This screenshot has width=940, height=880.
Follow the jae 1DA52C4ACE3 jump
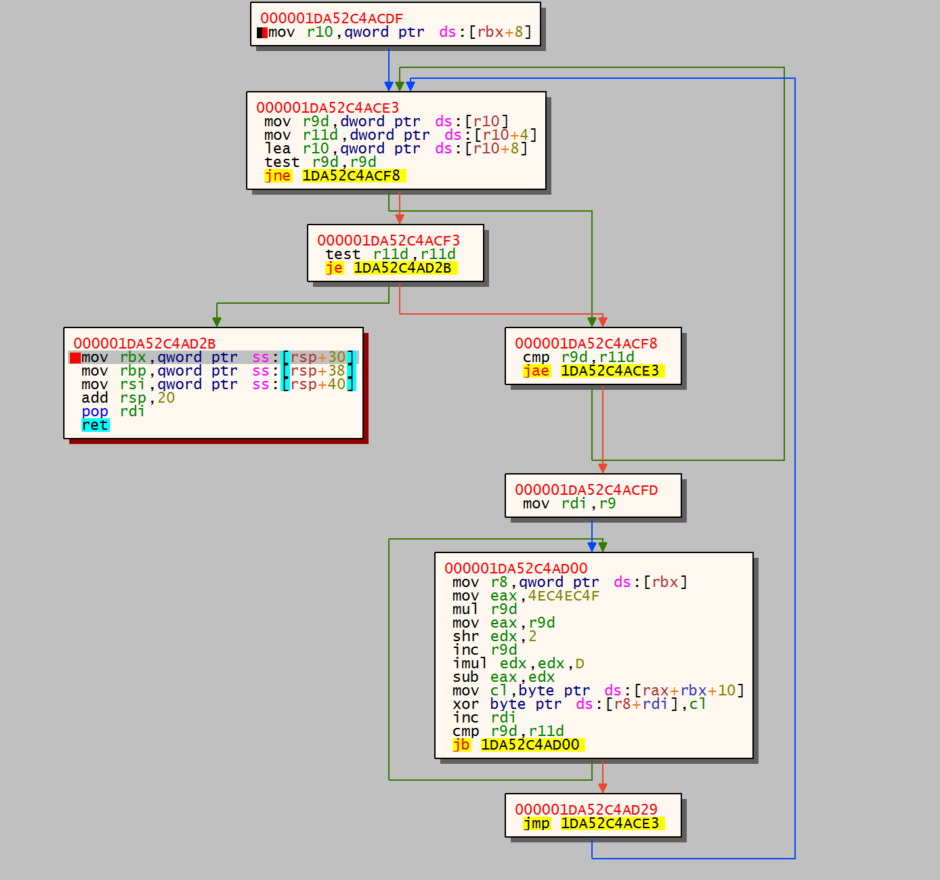[x=593, y=371]
